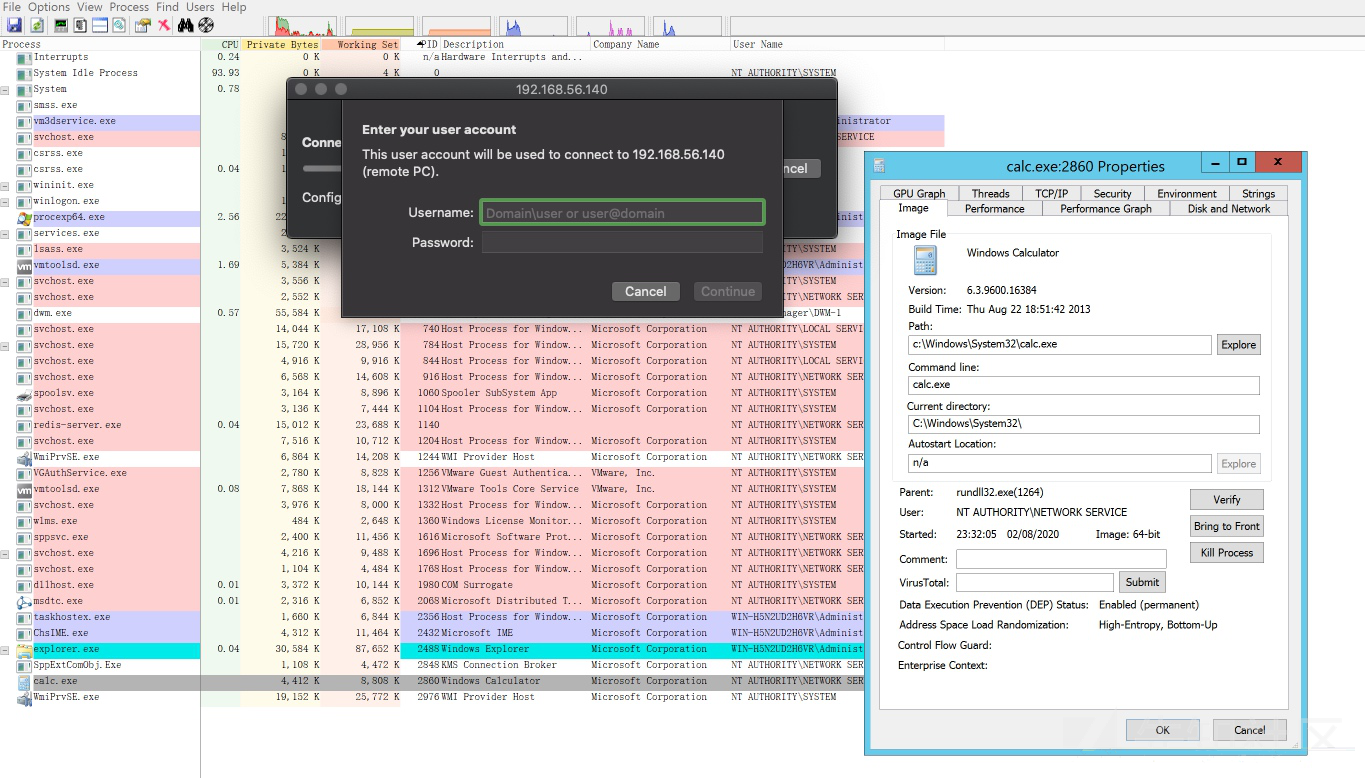1365x778 pixels.
Task: Sort by the Private Bytes column header
Action: 282,44
